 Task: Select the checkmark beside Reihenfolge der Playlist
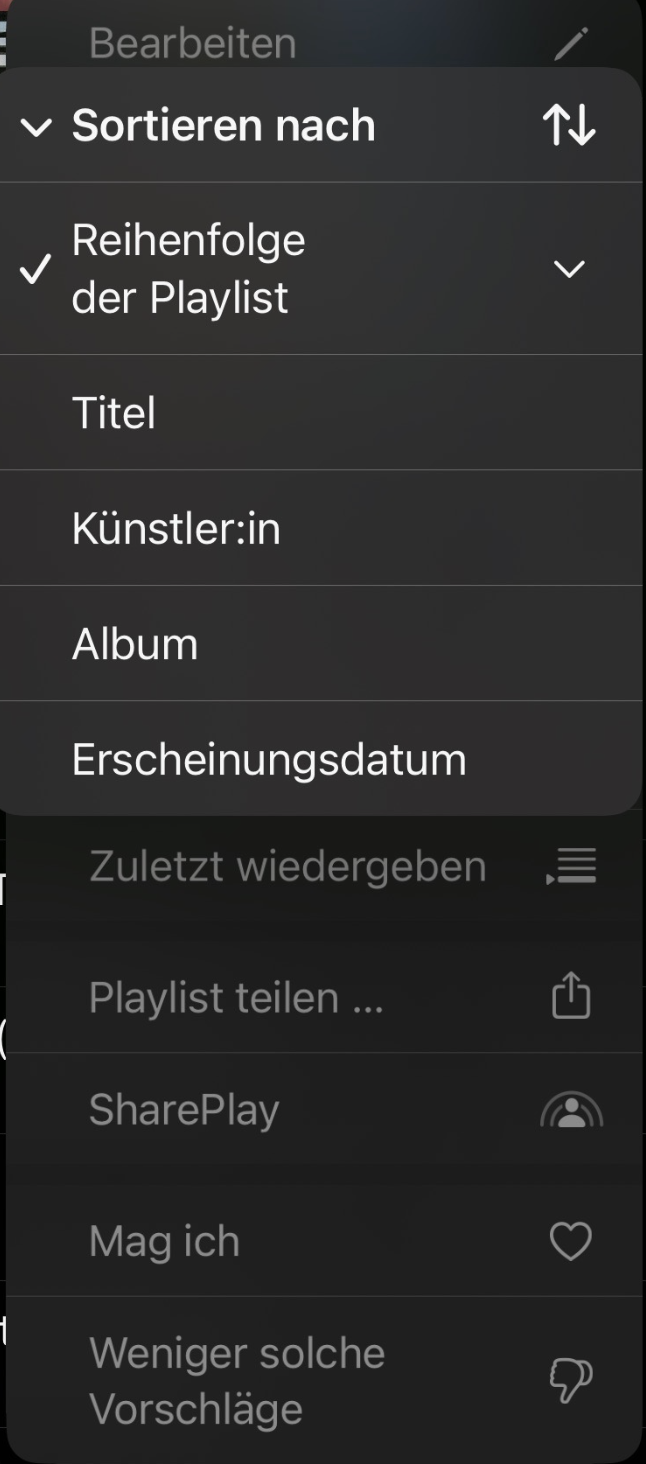(x=36, y=269)
